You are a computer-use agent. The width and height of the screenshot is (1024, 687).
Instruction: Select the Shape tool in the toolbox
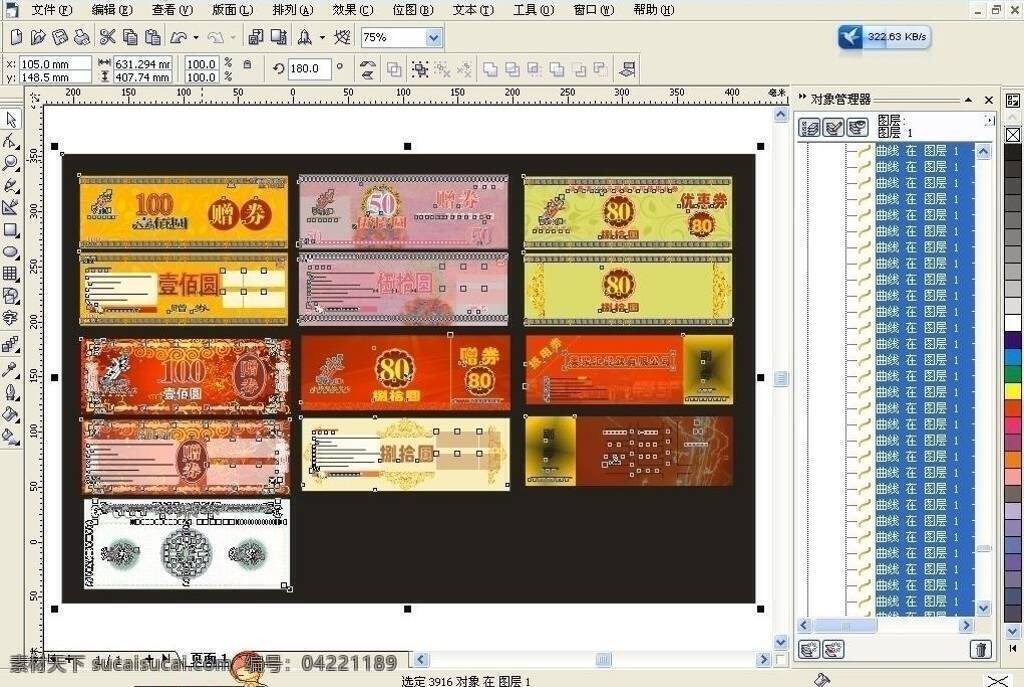point(11,141)
